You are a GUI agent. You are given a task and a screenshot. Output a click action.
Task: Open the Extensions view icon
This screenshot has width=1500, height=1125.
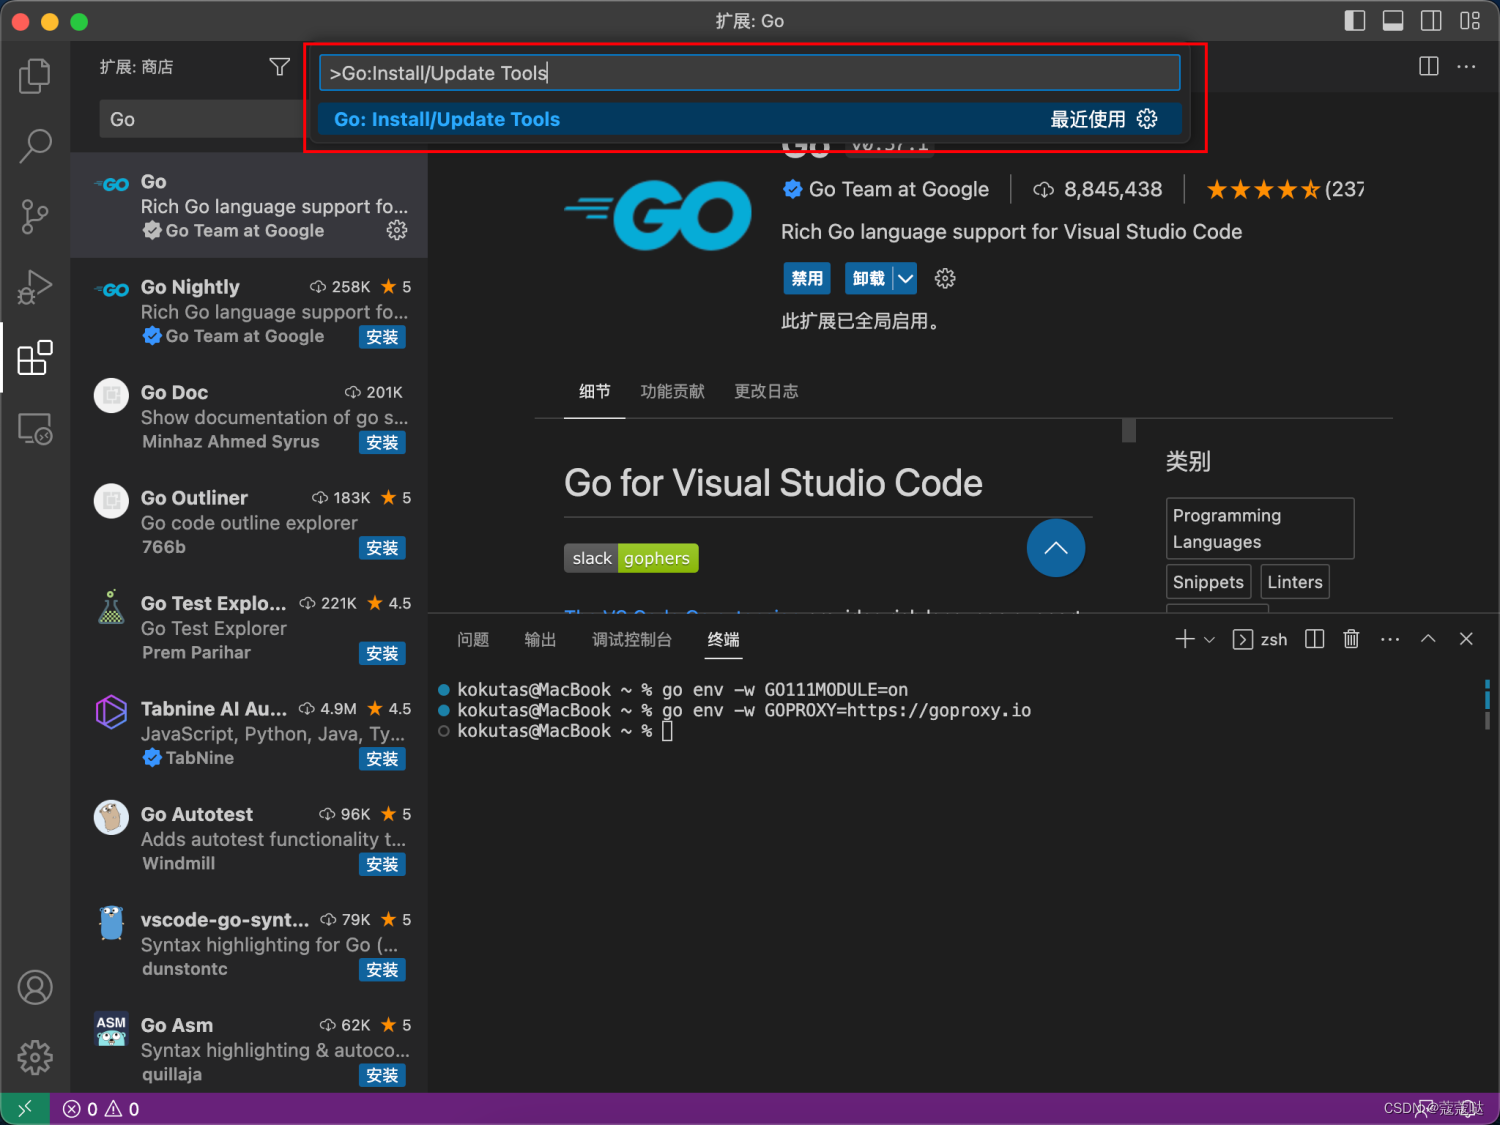point(35,358)
